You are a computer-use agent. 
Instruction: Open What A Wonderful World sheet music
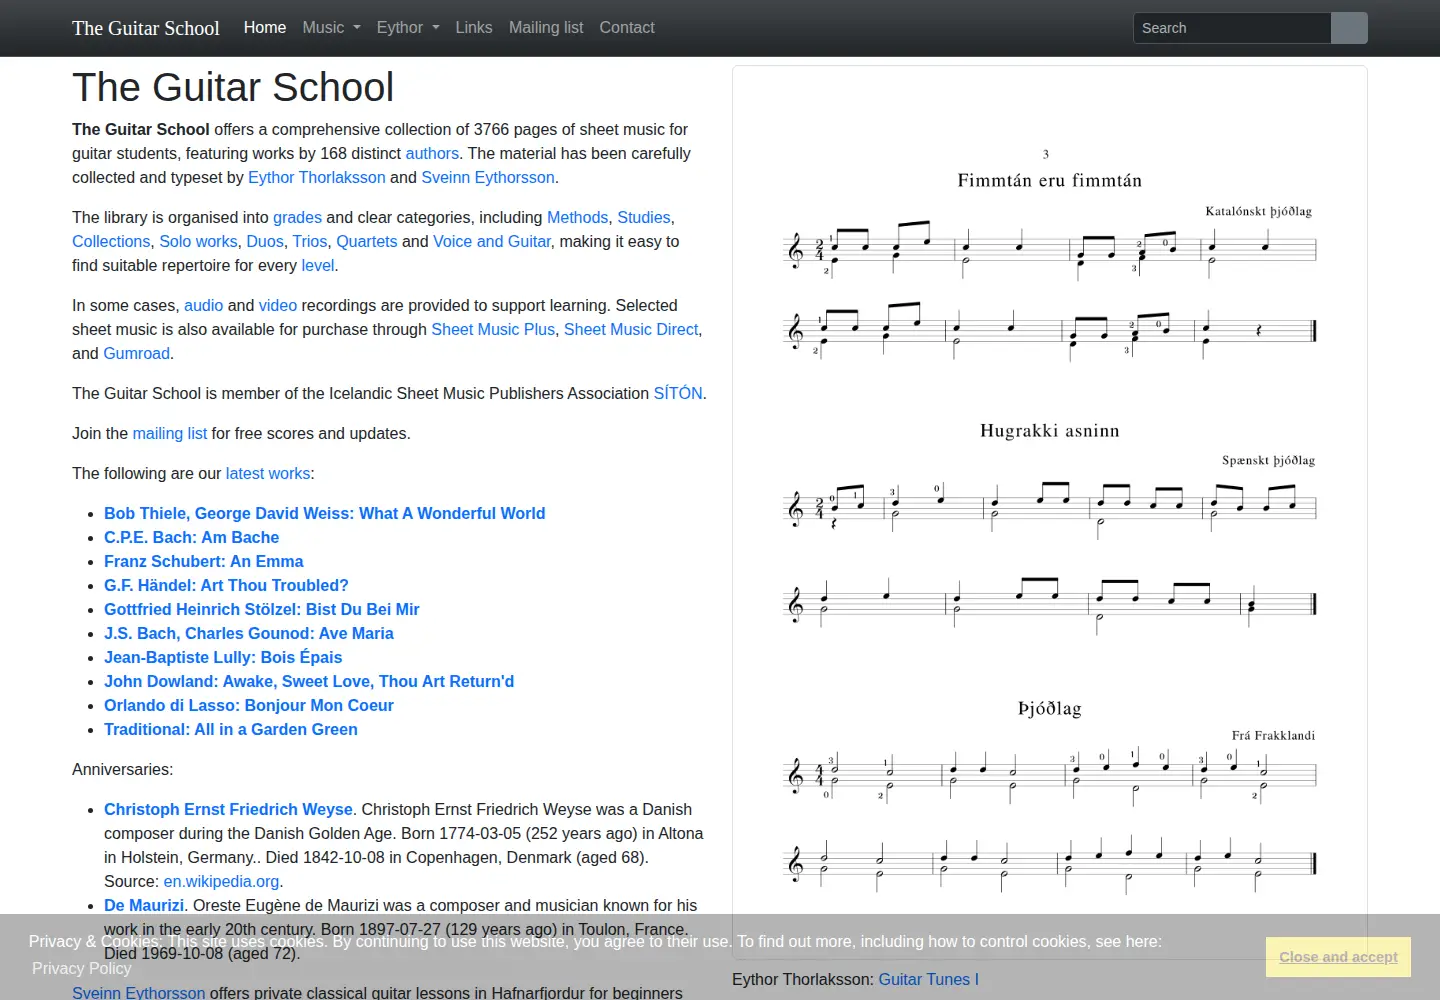(325, 513)
